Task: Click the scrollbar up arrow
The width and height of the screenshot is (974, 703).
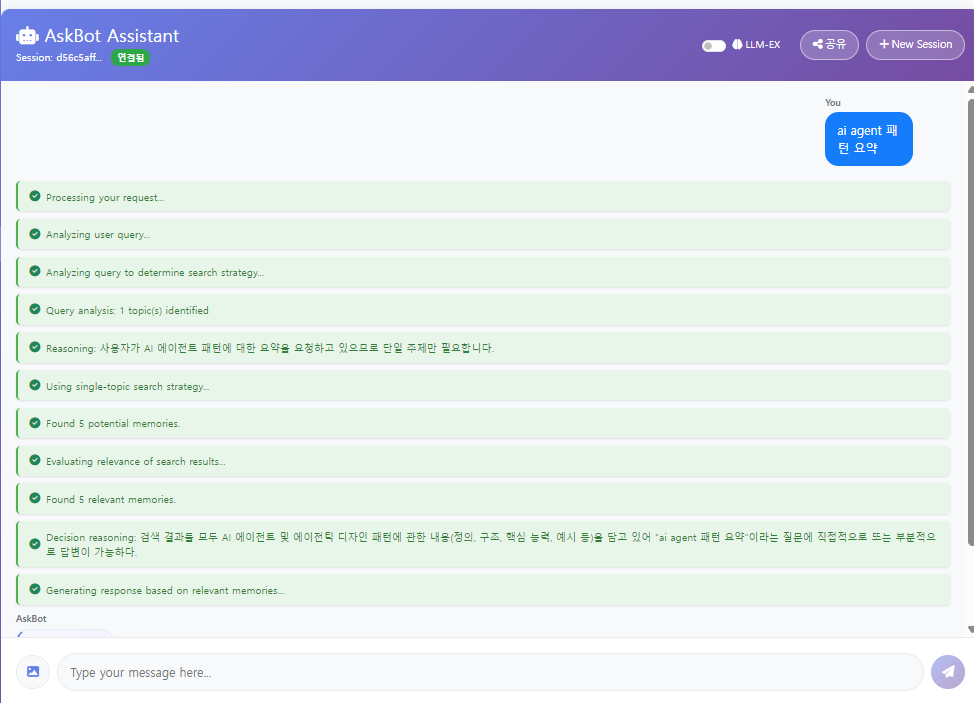Action: click(x=970, y=90)
